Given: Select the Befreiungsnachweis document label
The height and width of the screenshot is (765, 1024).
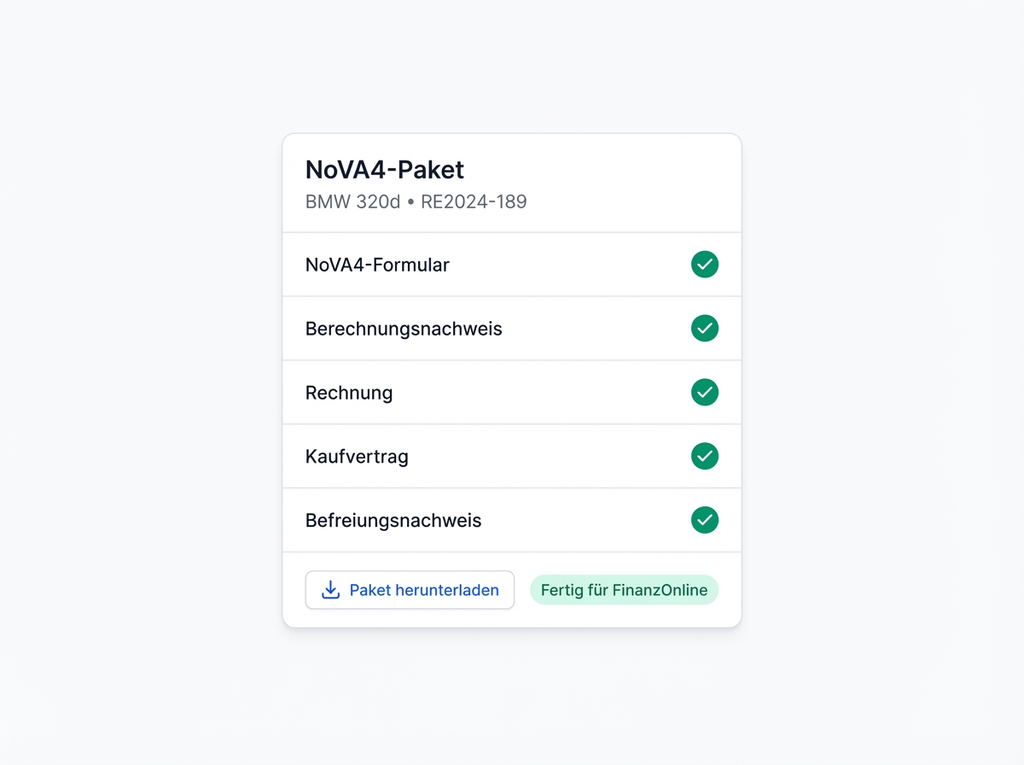Looking at the screenshot, I should 393,521.
